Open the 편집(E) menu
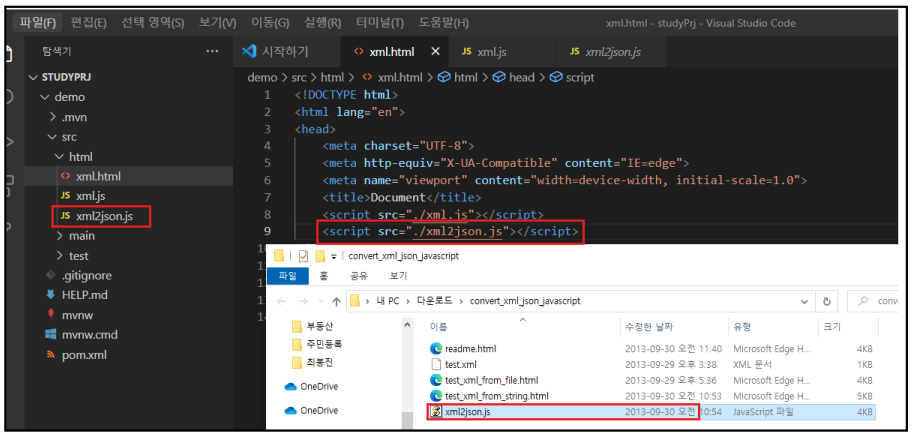 (89, 23)
